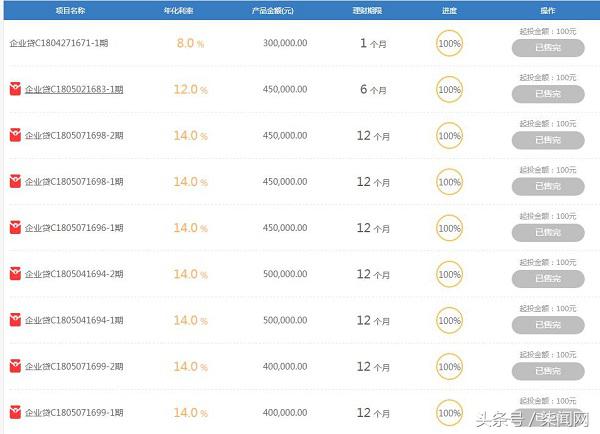Click 14.0% rate in 企业贷C1805071696-1期 row
Screen dimensions: 600x434
point(191,228)
